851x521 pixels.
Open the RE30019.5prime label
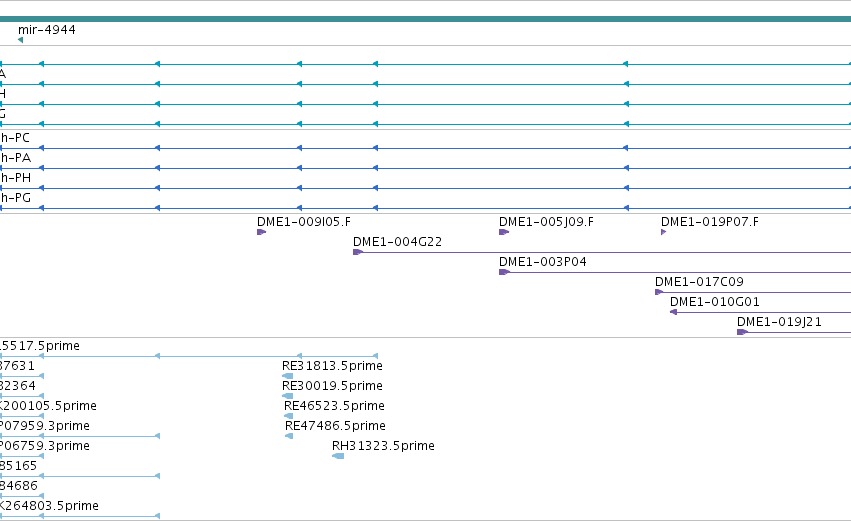pos(332,386)
